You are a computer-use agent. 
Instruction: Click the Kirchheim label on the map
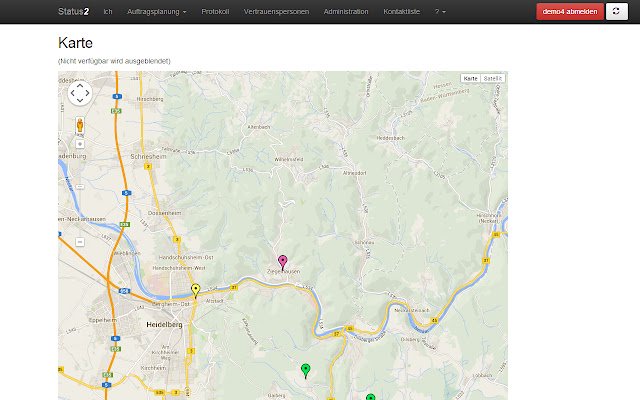click(x=153, y=368)
